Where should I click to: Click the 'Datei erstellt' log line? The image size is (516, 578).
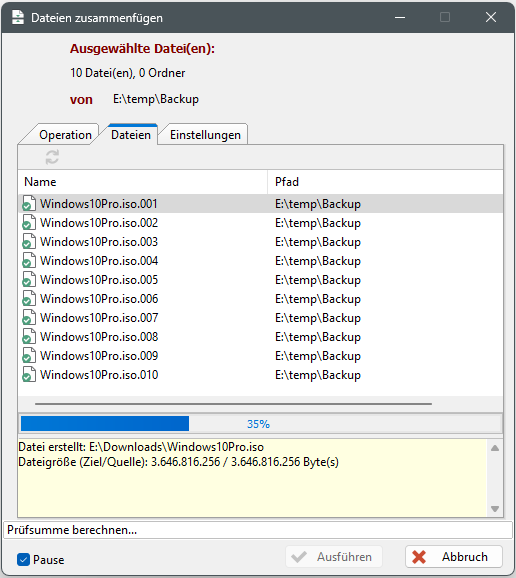pos(141,447)
